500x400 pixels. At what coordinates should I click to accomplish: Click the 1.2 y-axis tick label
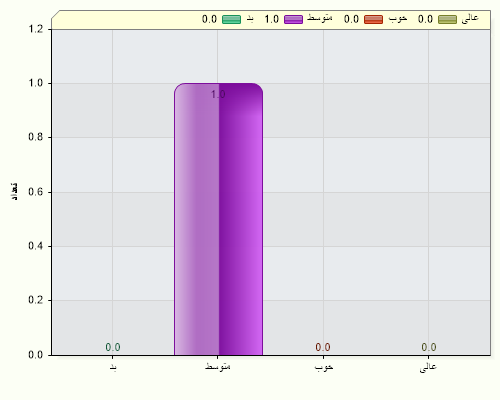click(x=36, y=29)
